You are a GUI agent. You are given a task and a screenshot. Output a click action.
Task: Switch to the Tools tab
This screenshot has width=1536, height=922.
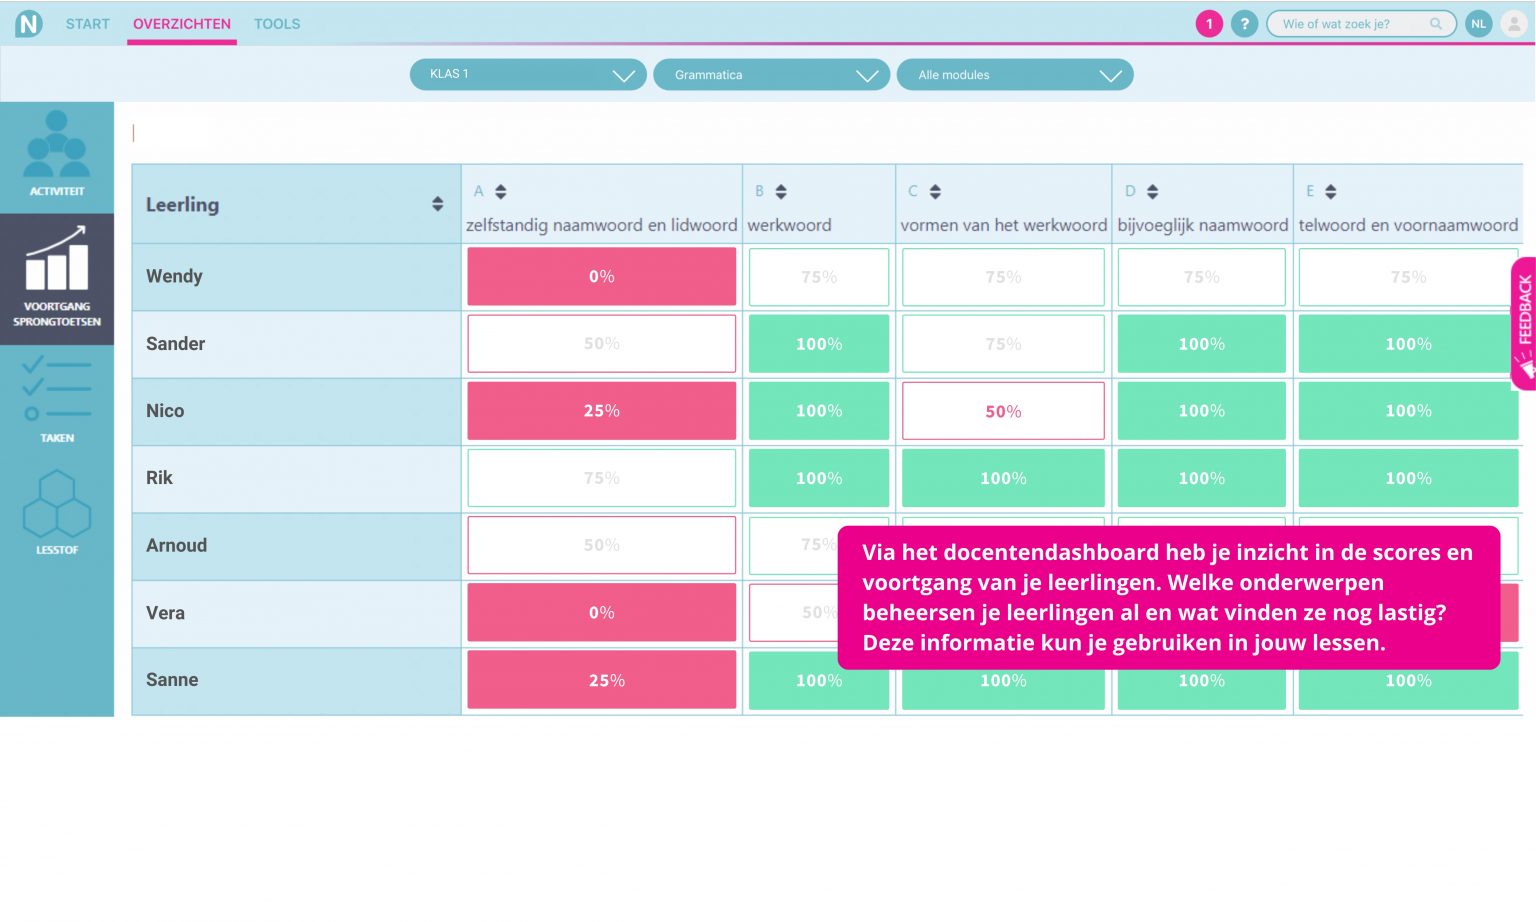click(277, 24)
